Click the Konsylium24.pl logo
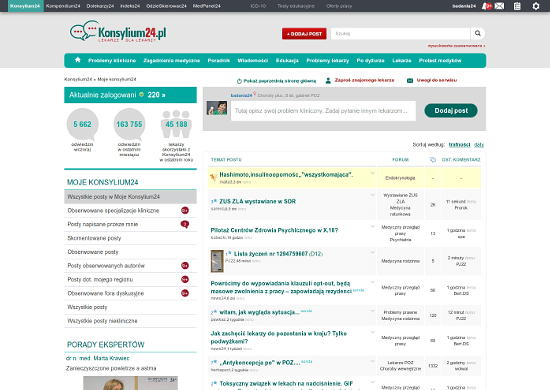Image resolution: width=550 pixels, height=390 pixels. tap(118, 31)
